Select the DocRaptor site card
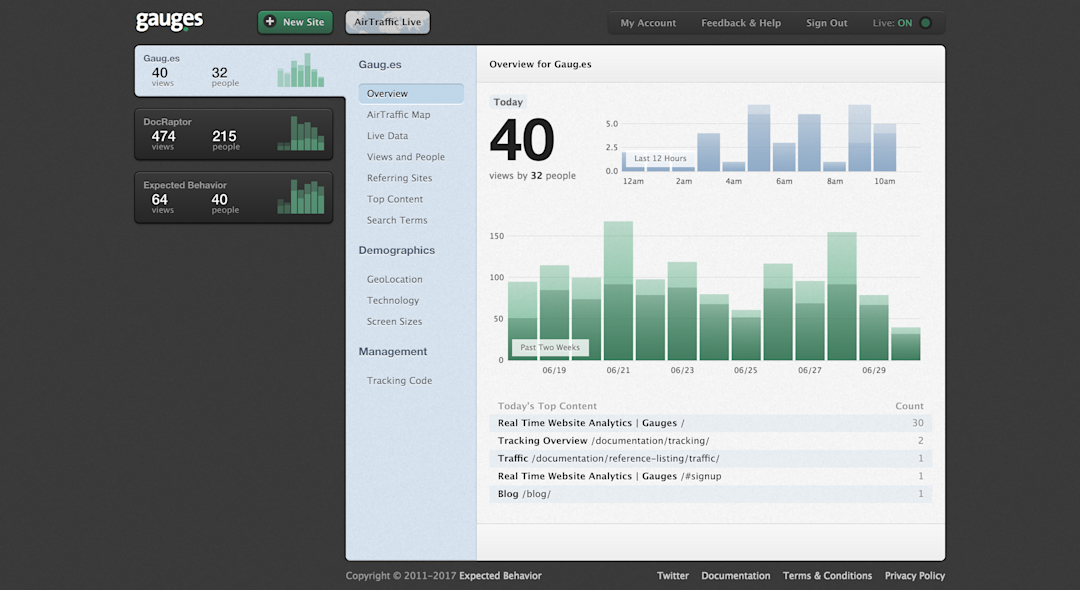 click(233, 134)
